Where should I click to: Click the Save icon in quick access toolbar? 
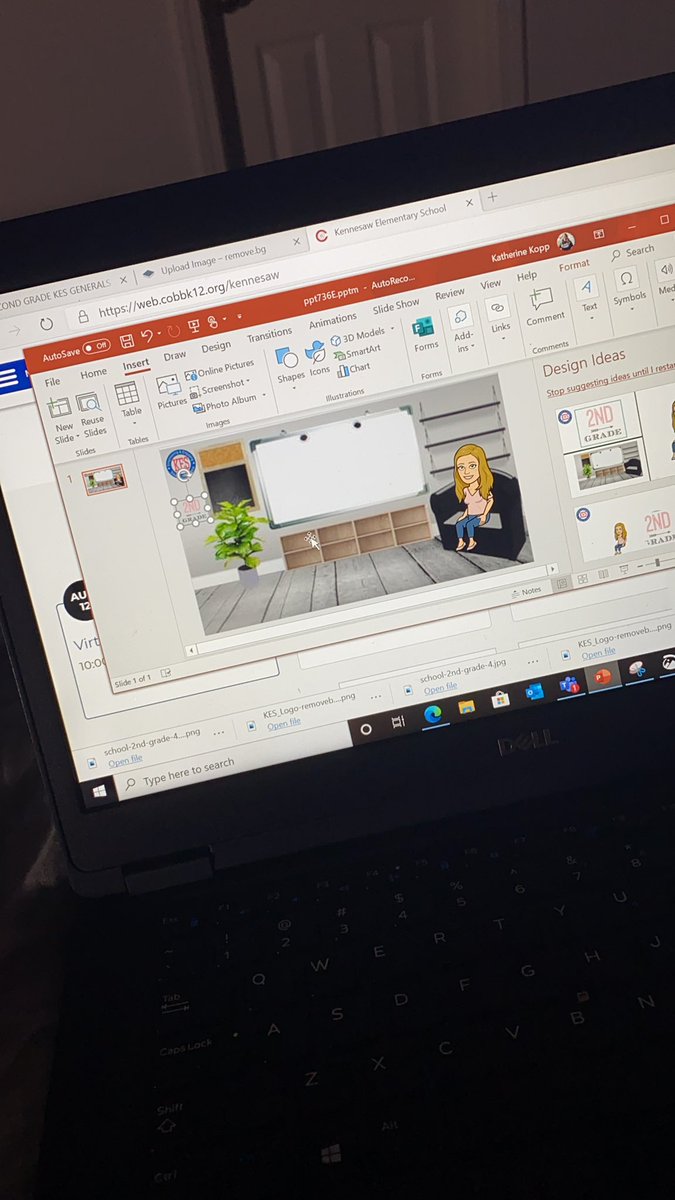127,341
